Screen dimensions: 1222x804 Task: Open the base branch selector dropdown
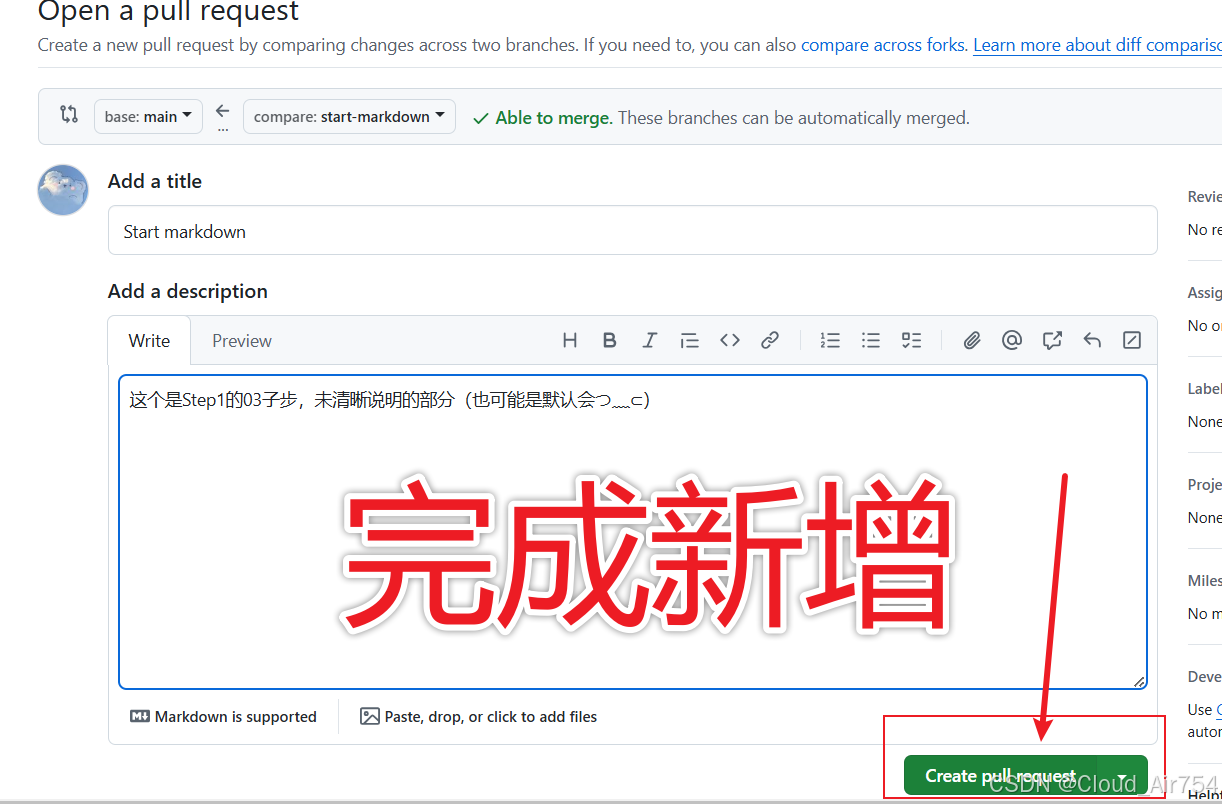147,116
